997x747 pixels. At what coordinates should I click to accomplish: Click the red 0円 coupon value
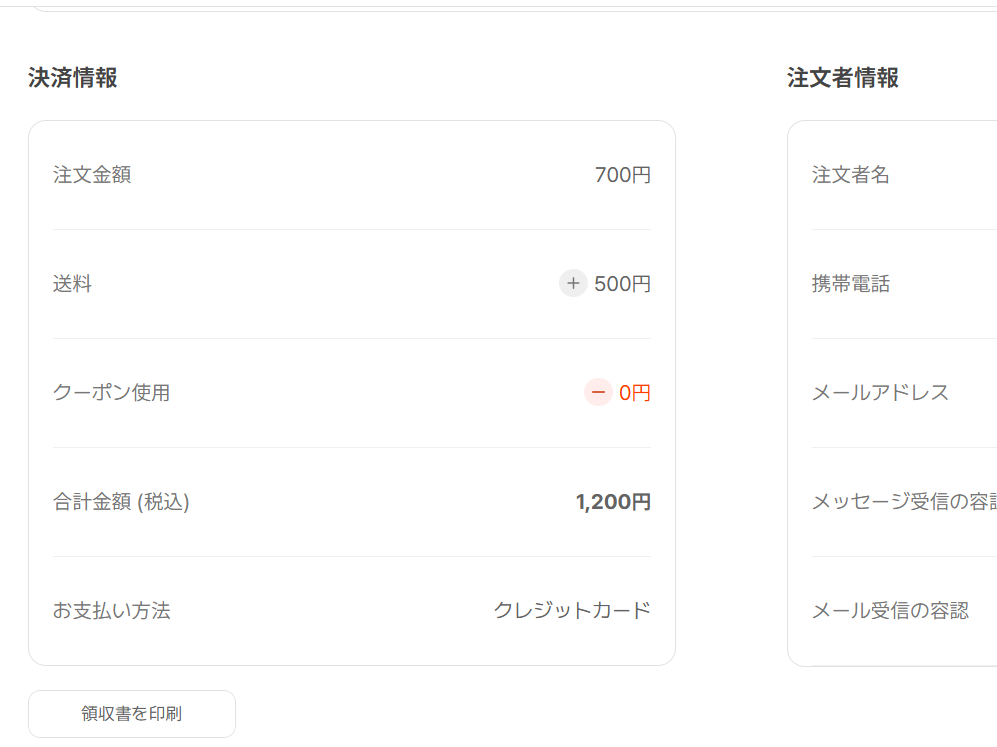[634, 393]
